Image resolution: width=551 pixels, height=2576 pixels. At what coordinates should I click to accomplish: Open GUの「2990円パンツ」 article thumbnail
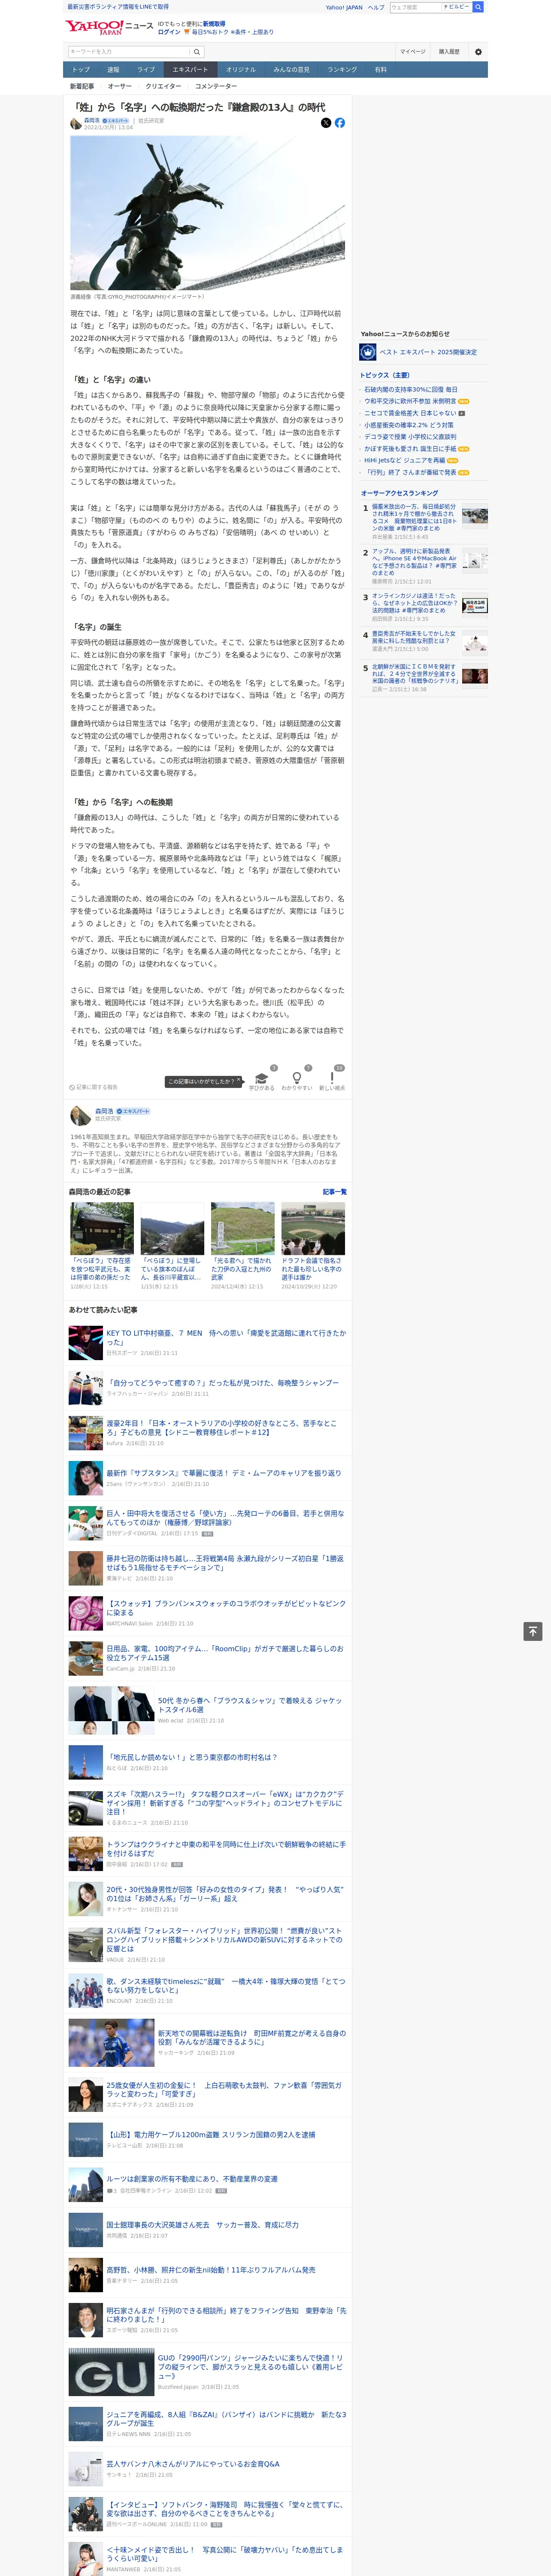point(111,2371)
